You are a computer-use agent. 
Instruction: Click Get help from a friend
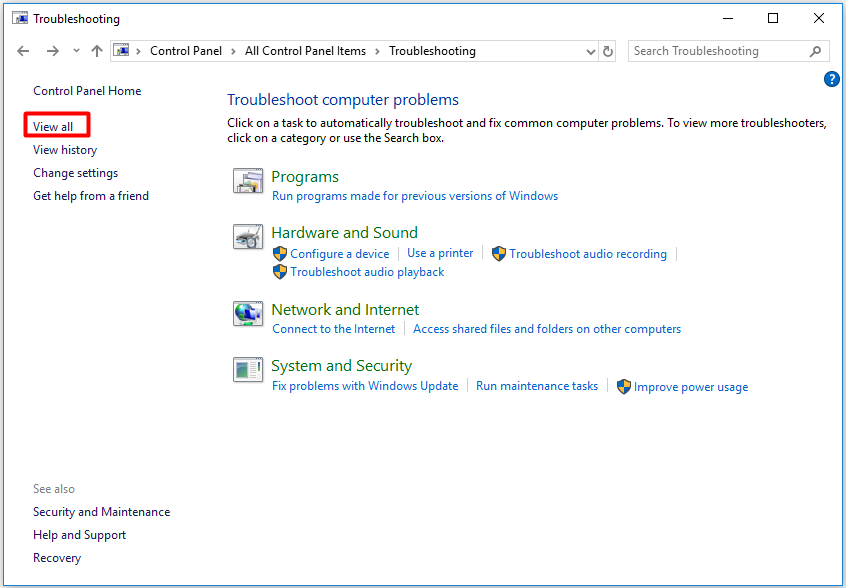91,196
